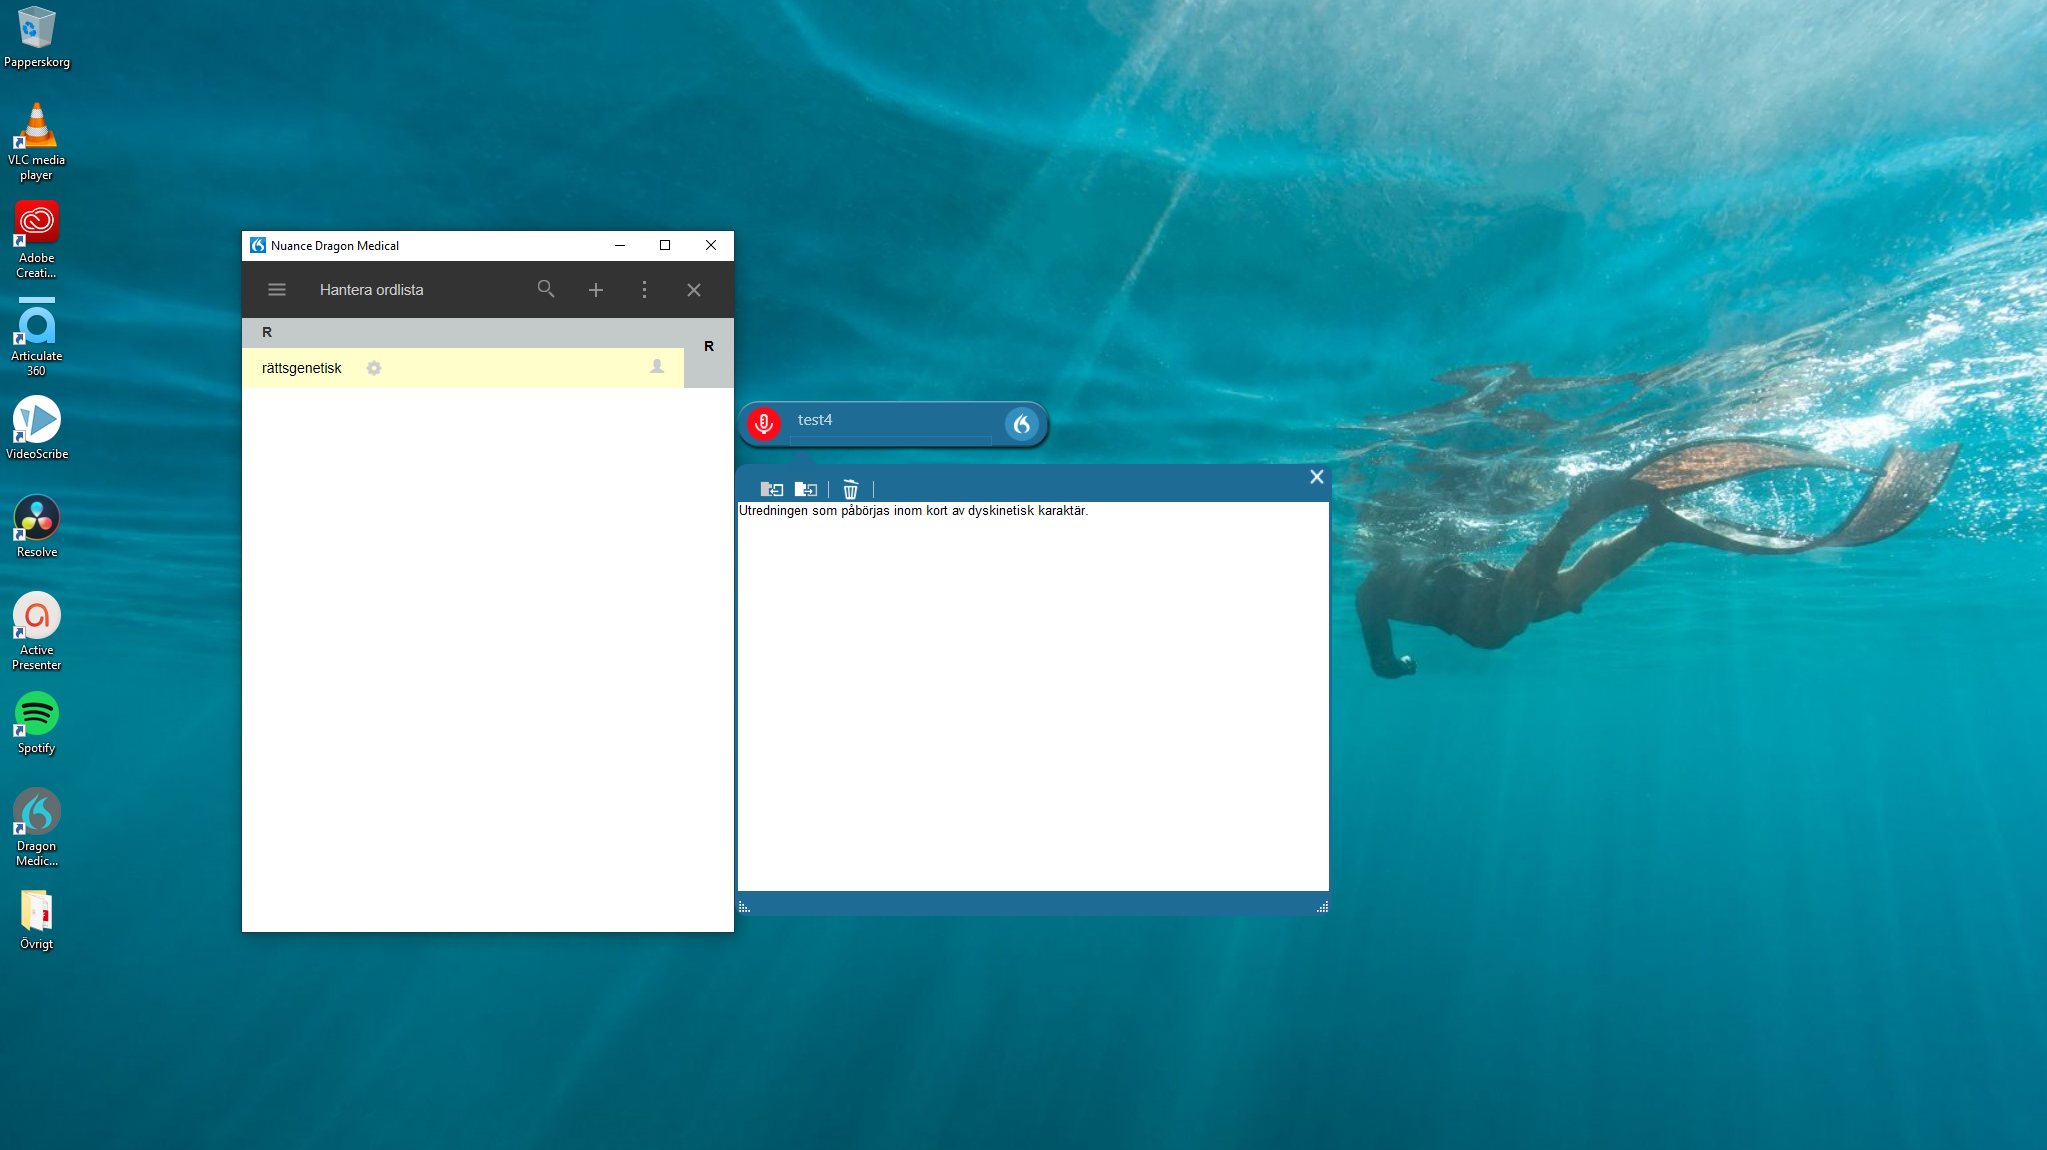Search the word list with the magnifier icon
2047x1150 pixels.
(x=546, y=289)
